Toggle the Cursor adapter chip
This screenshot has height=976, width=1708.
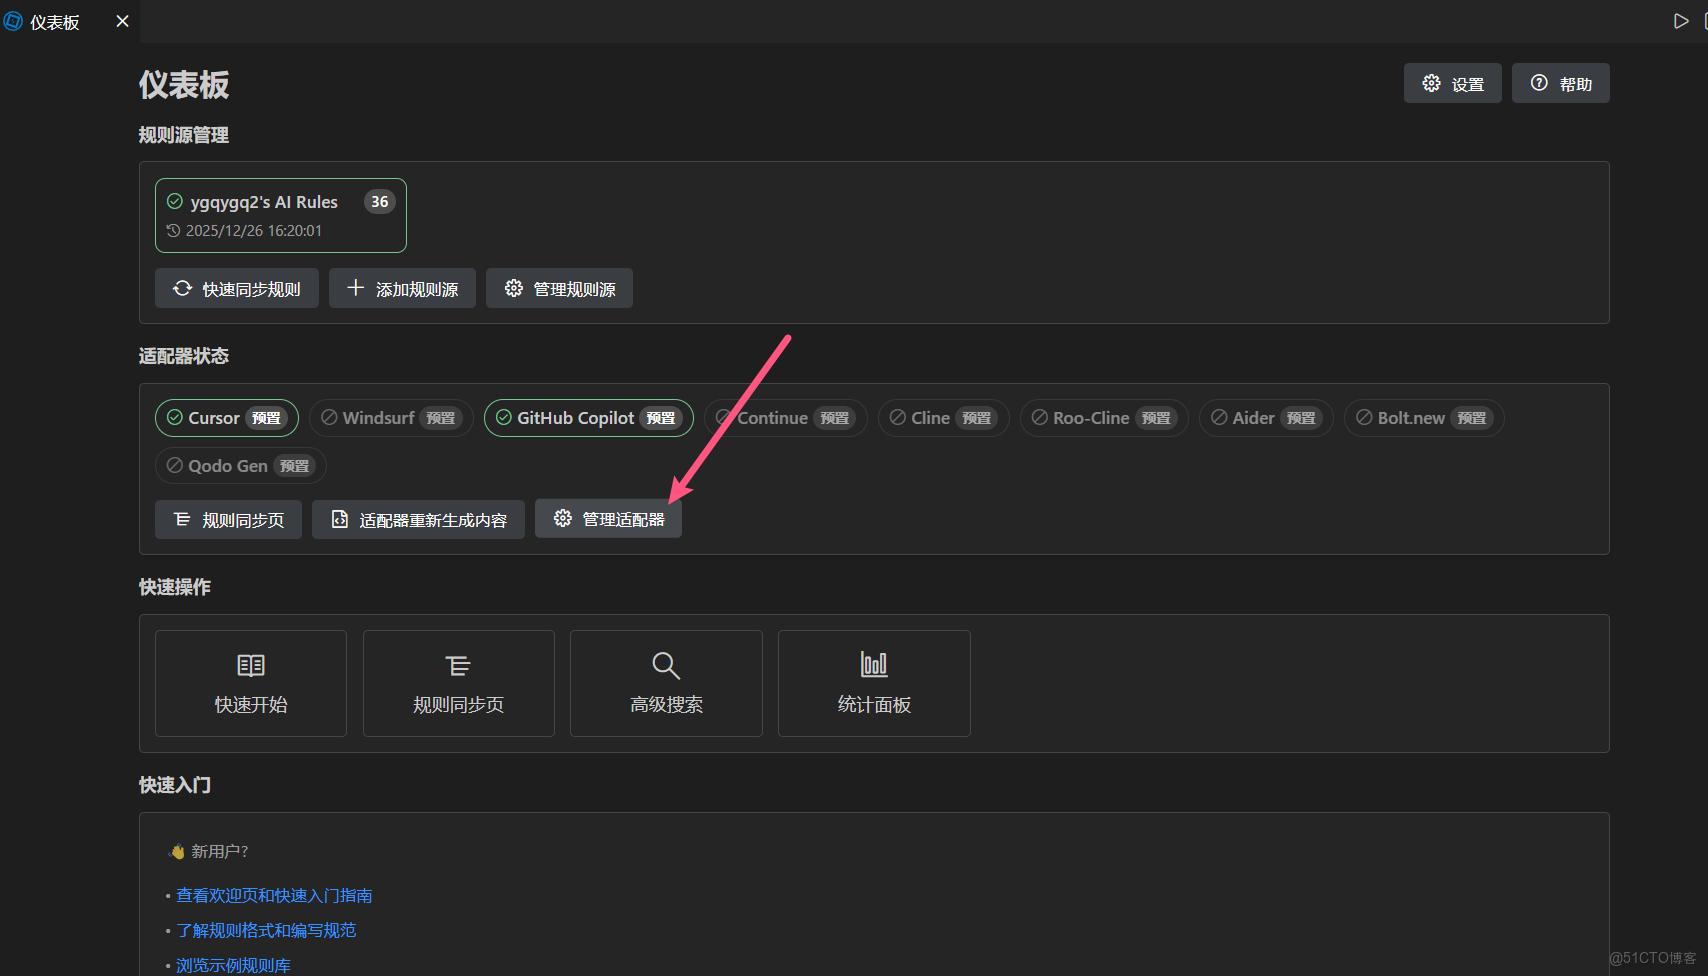(x=227, y=418)
